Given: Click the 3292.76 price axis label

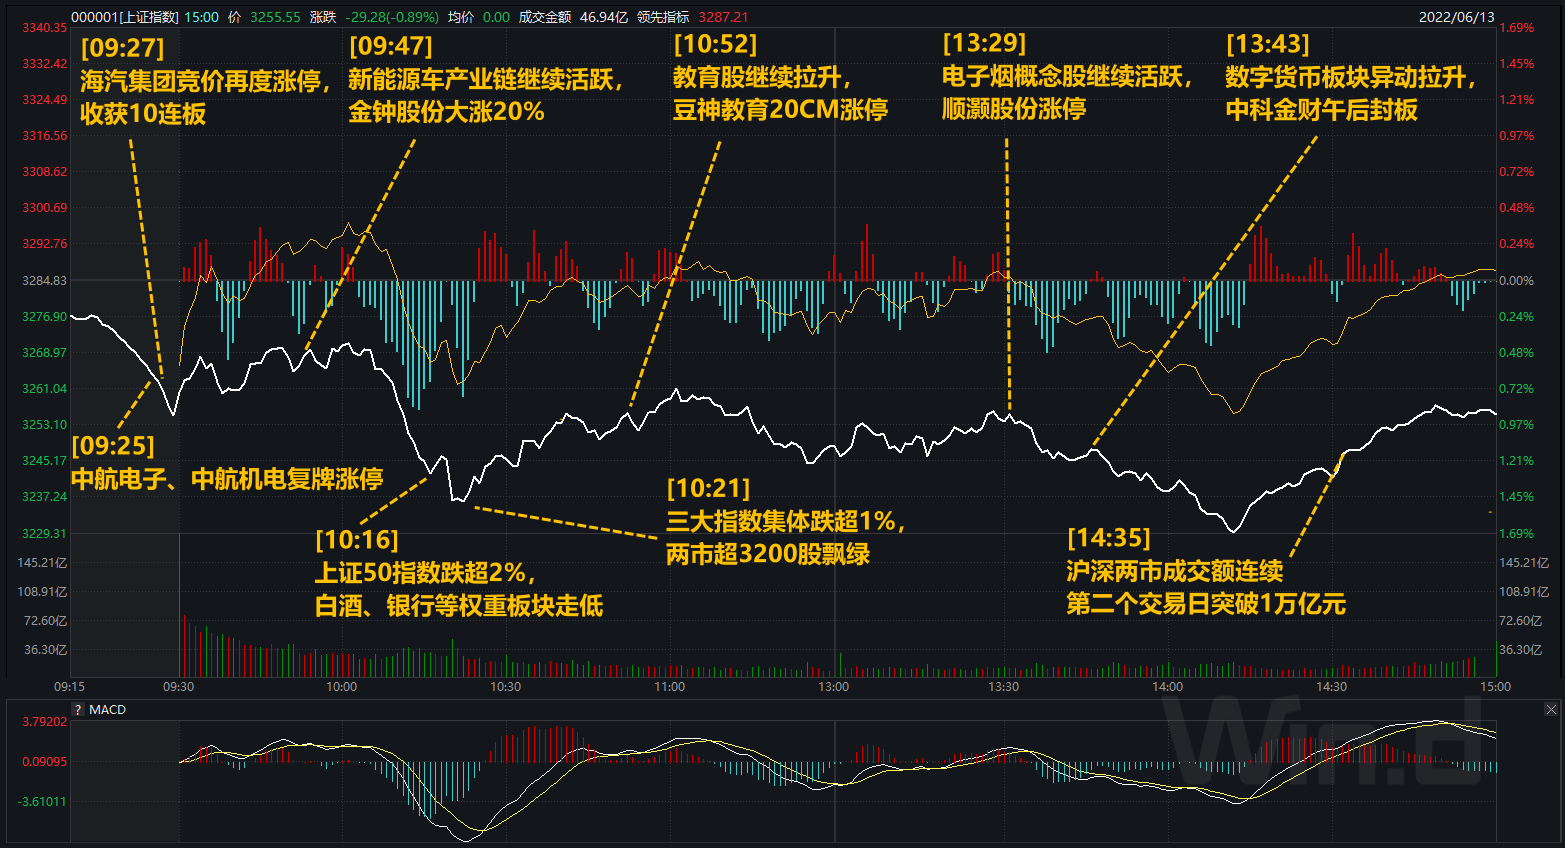Looking at the screenshot, I should (45, 244).
